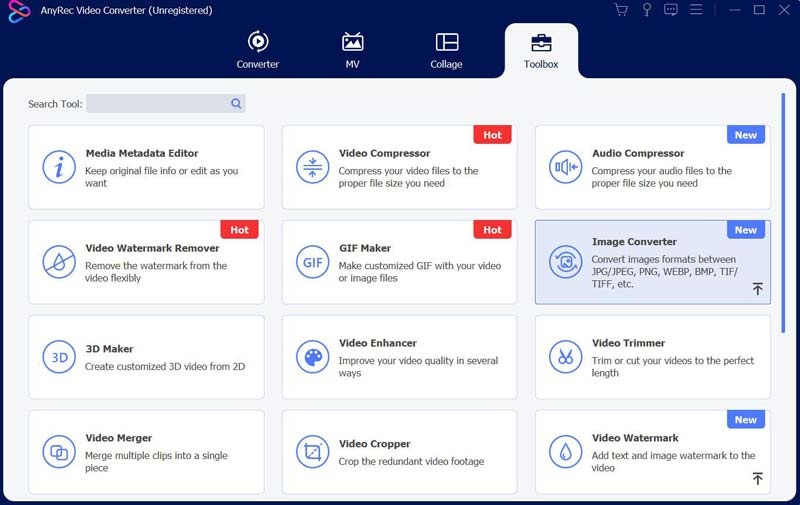Open the Video Enhancer palette icon

[312, 357]
